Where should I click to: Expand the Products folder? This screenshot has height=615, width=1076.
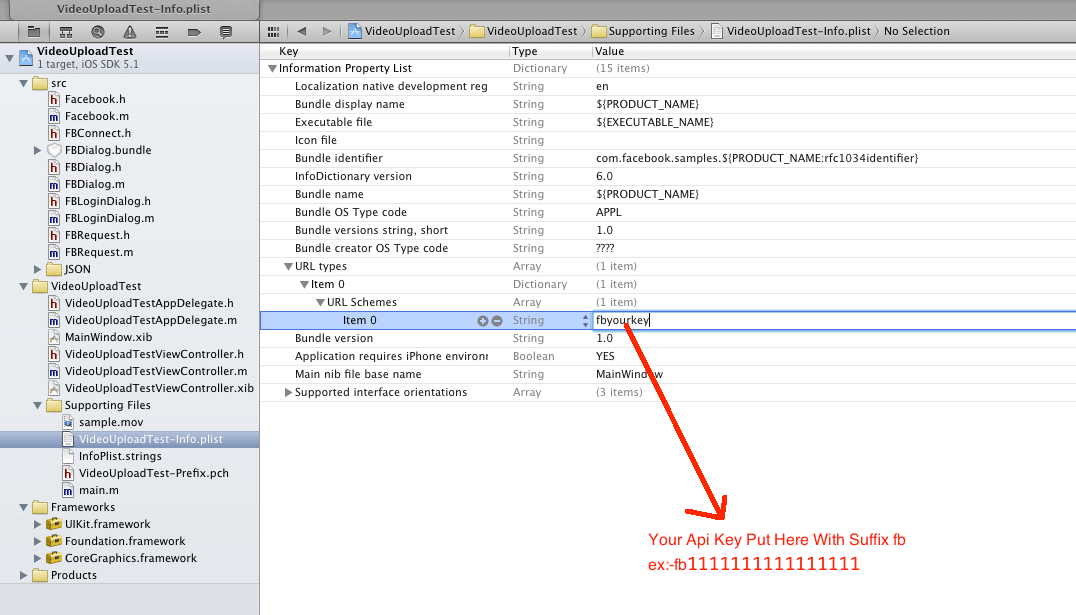click(x=23, y=575)
